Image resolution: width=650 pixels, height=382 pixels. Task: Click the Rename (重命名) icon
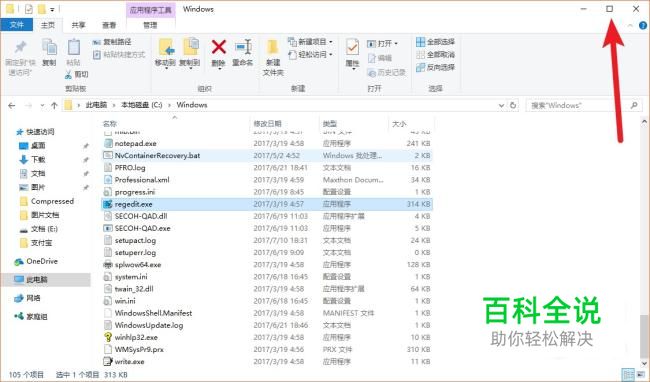[243, 47]
